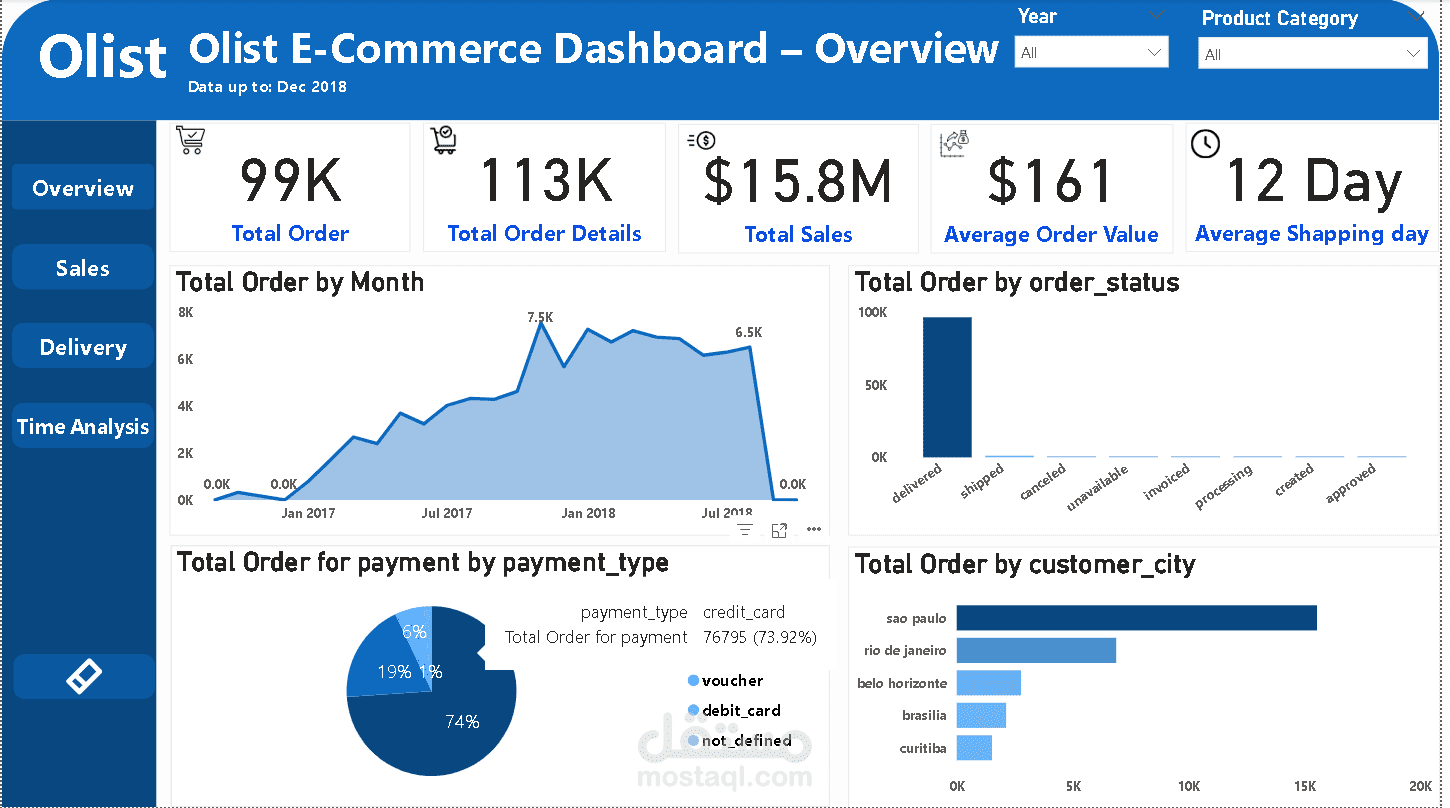This screenshot has height=808, width=1450.
Task: Select the Overview navigation button
Action: point(83,188)
